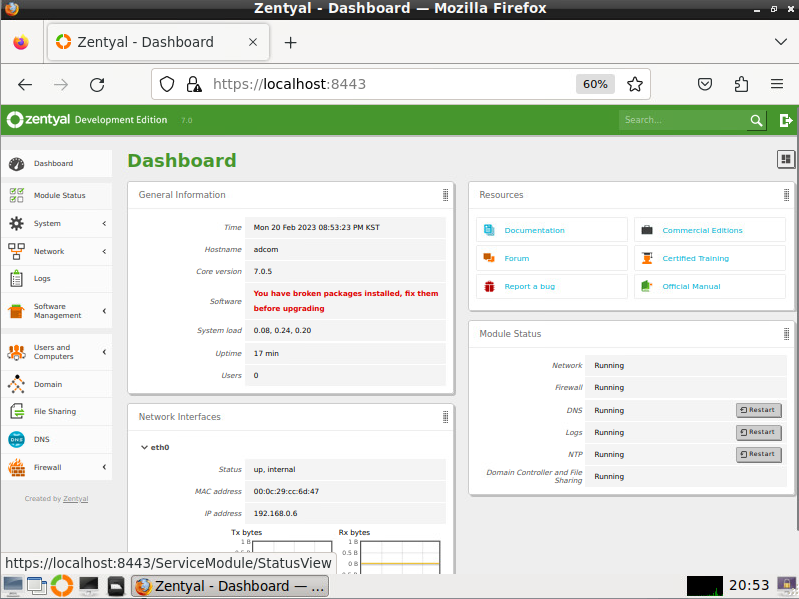Image resolution: width=799 pixels, height=599 pixels.
Task: Open the Official Manual link
Action: pos(691,286)
